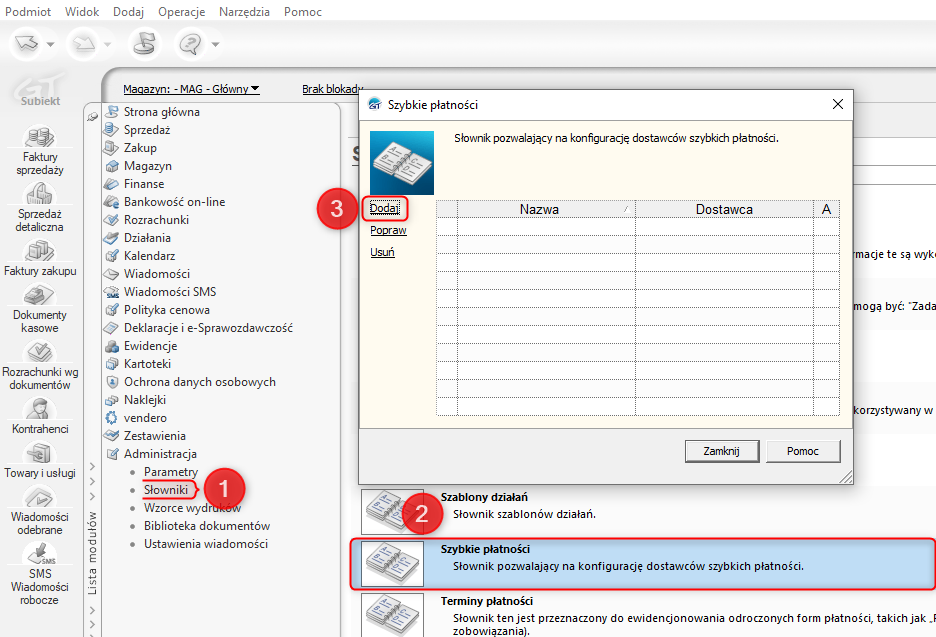Open Towary i usługi shortcut icon
Viewport: 936px width, 637px height.
(39, 454)
